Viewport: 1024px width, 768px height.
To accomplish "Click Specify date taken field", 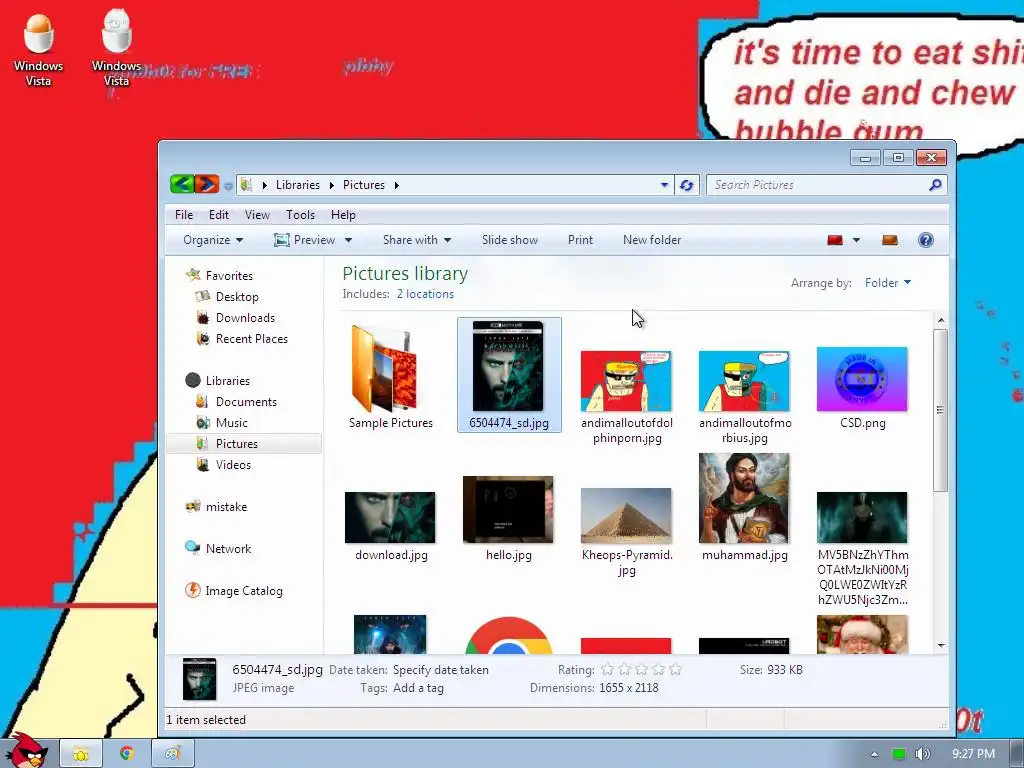I will (x=441, y=670).
